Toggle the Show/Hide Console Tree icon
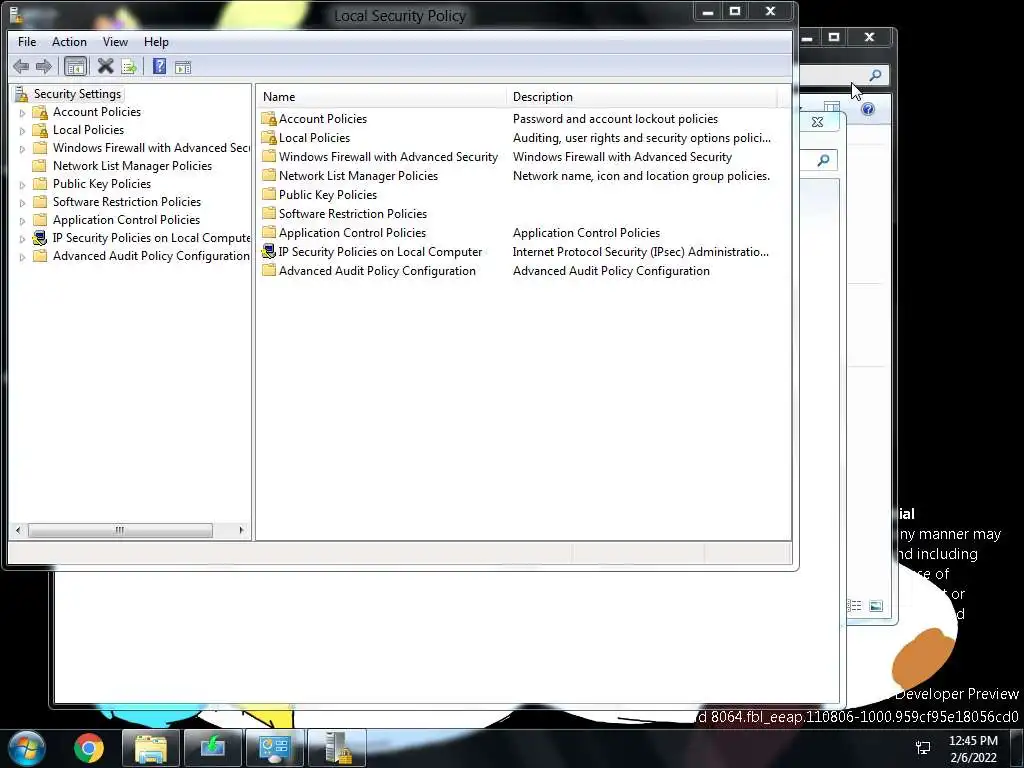The image size is (1024, 768). tap(76, 67)
